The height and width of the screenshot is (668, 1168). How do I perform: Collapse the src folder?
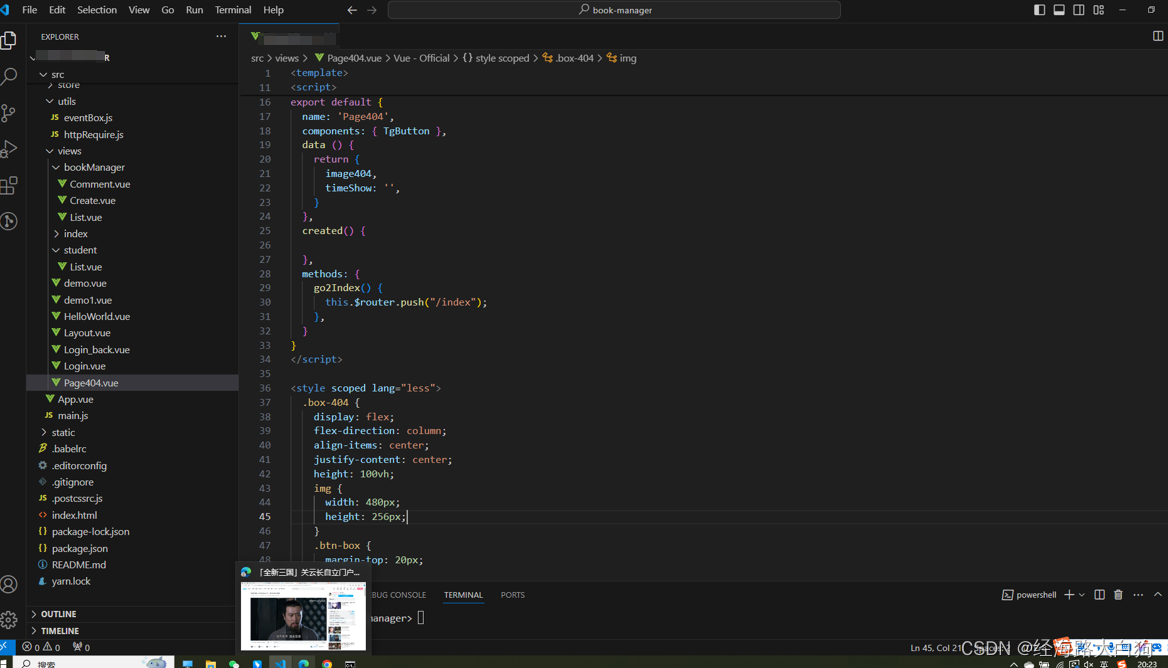(x=43, y=74)
